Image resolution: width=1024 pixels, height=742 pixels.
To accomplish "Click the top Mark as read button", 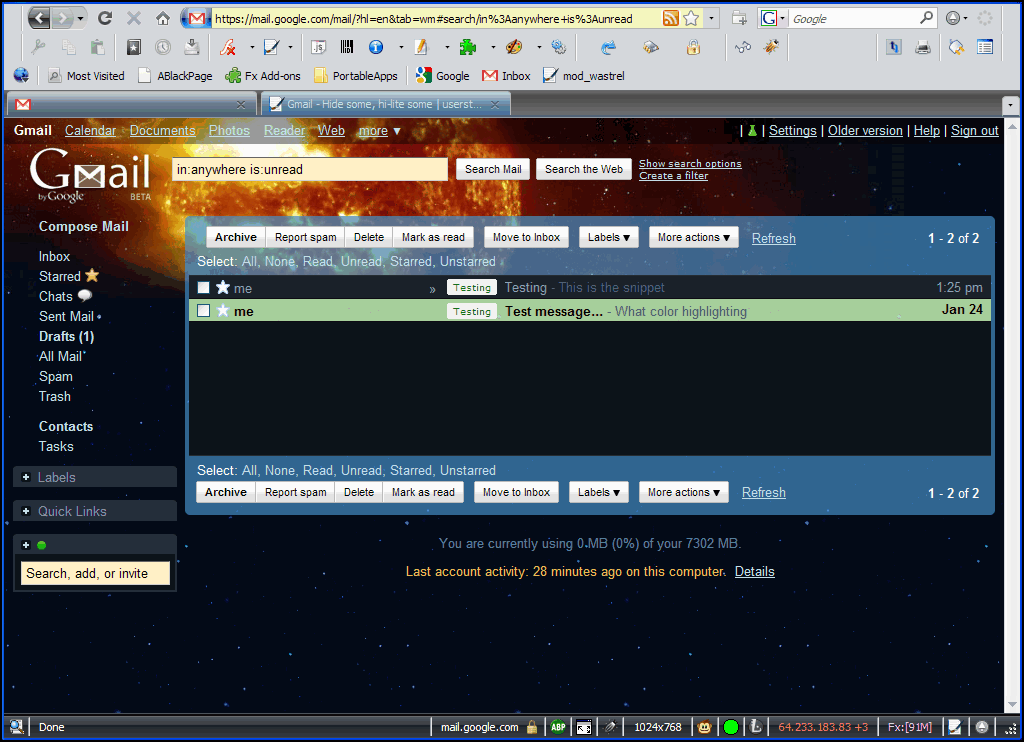I will 433,237.
